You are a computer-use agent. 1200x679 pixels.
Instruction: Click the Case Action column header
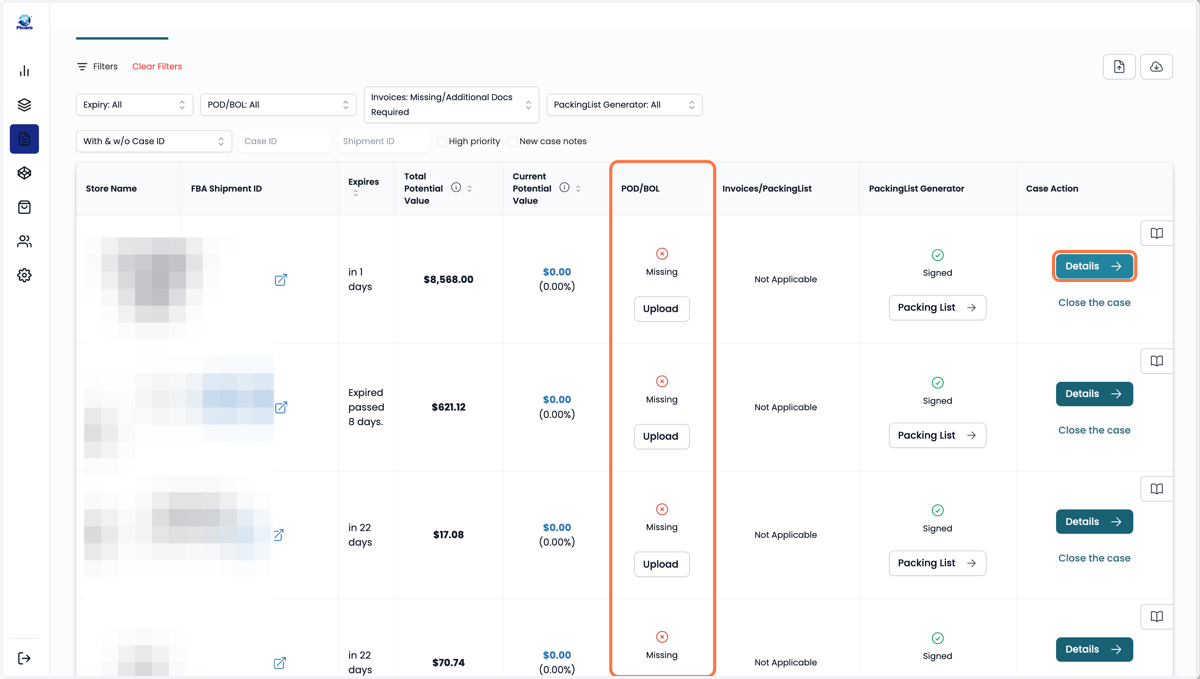click(x=1052, y=189)
